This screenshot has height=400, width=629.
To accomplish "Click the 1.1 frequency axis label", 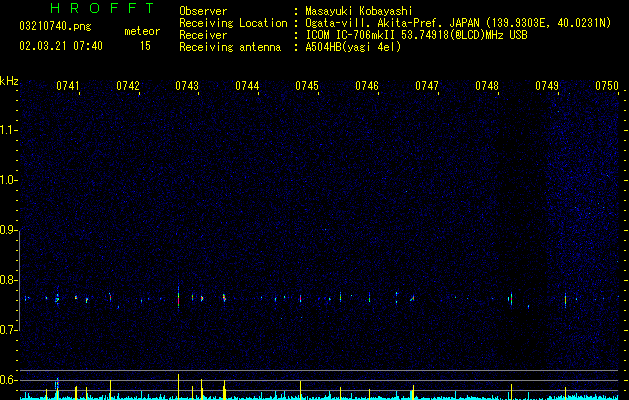I will pyautogui.click(x=8, y=130).
